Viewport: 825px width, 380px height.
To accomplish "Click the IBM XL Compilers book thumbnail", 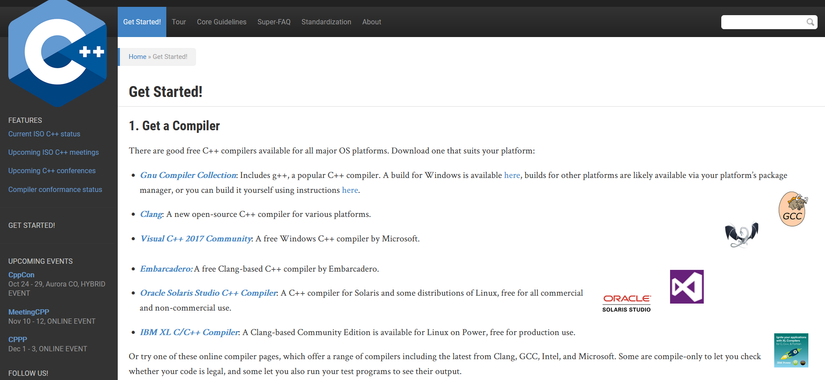I will point(791,350).
